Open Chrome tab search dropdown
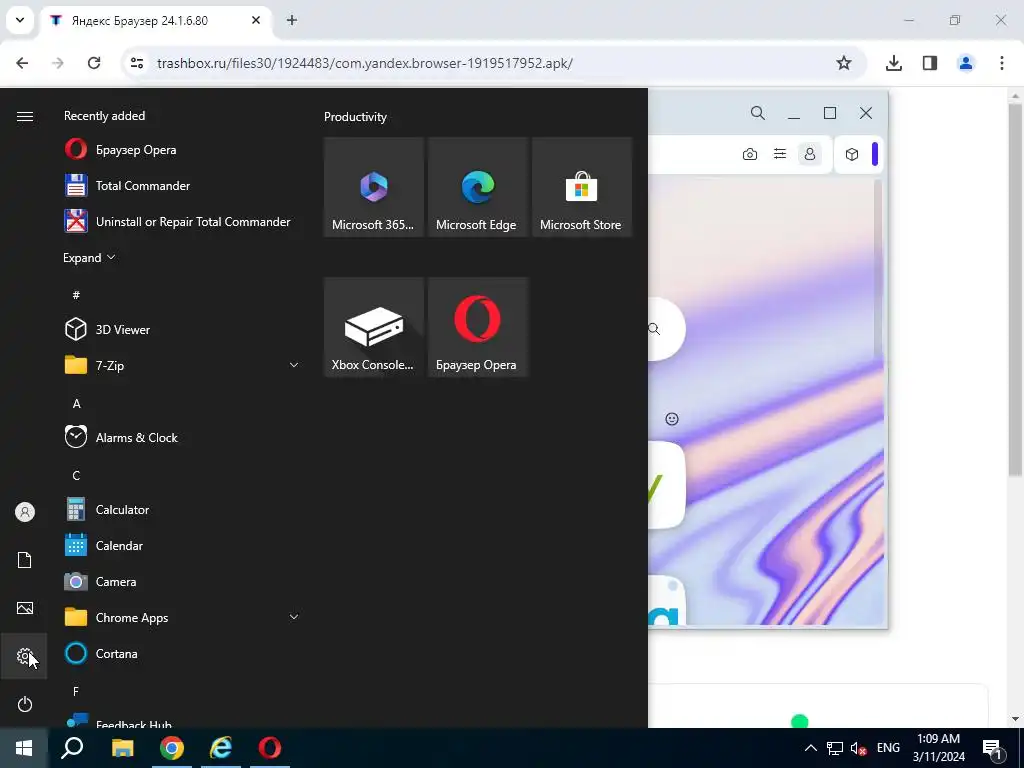This screenshot has height=768, width=1024. pos(20,20)
